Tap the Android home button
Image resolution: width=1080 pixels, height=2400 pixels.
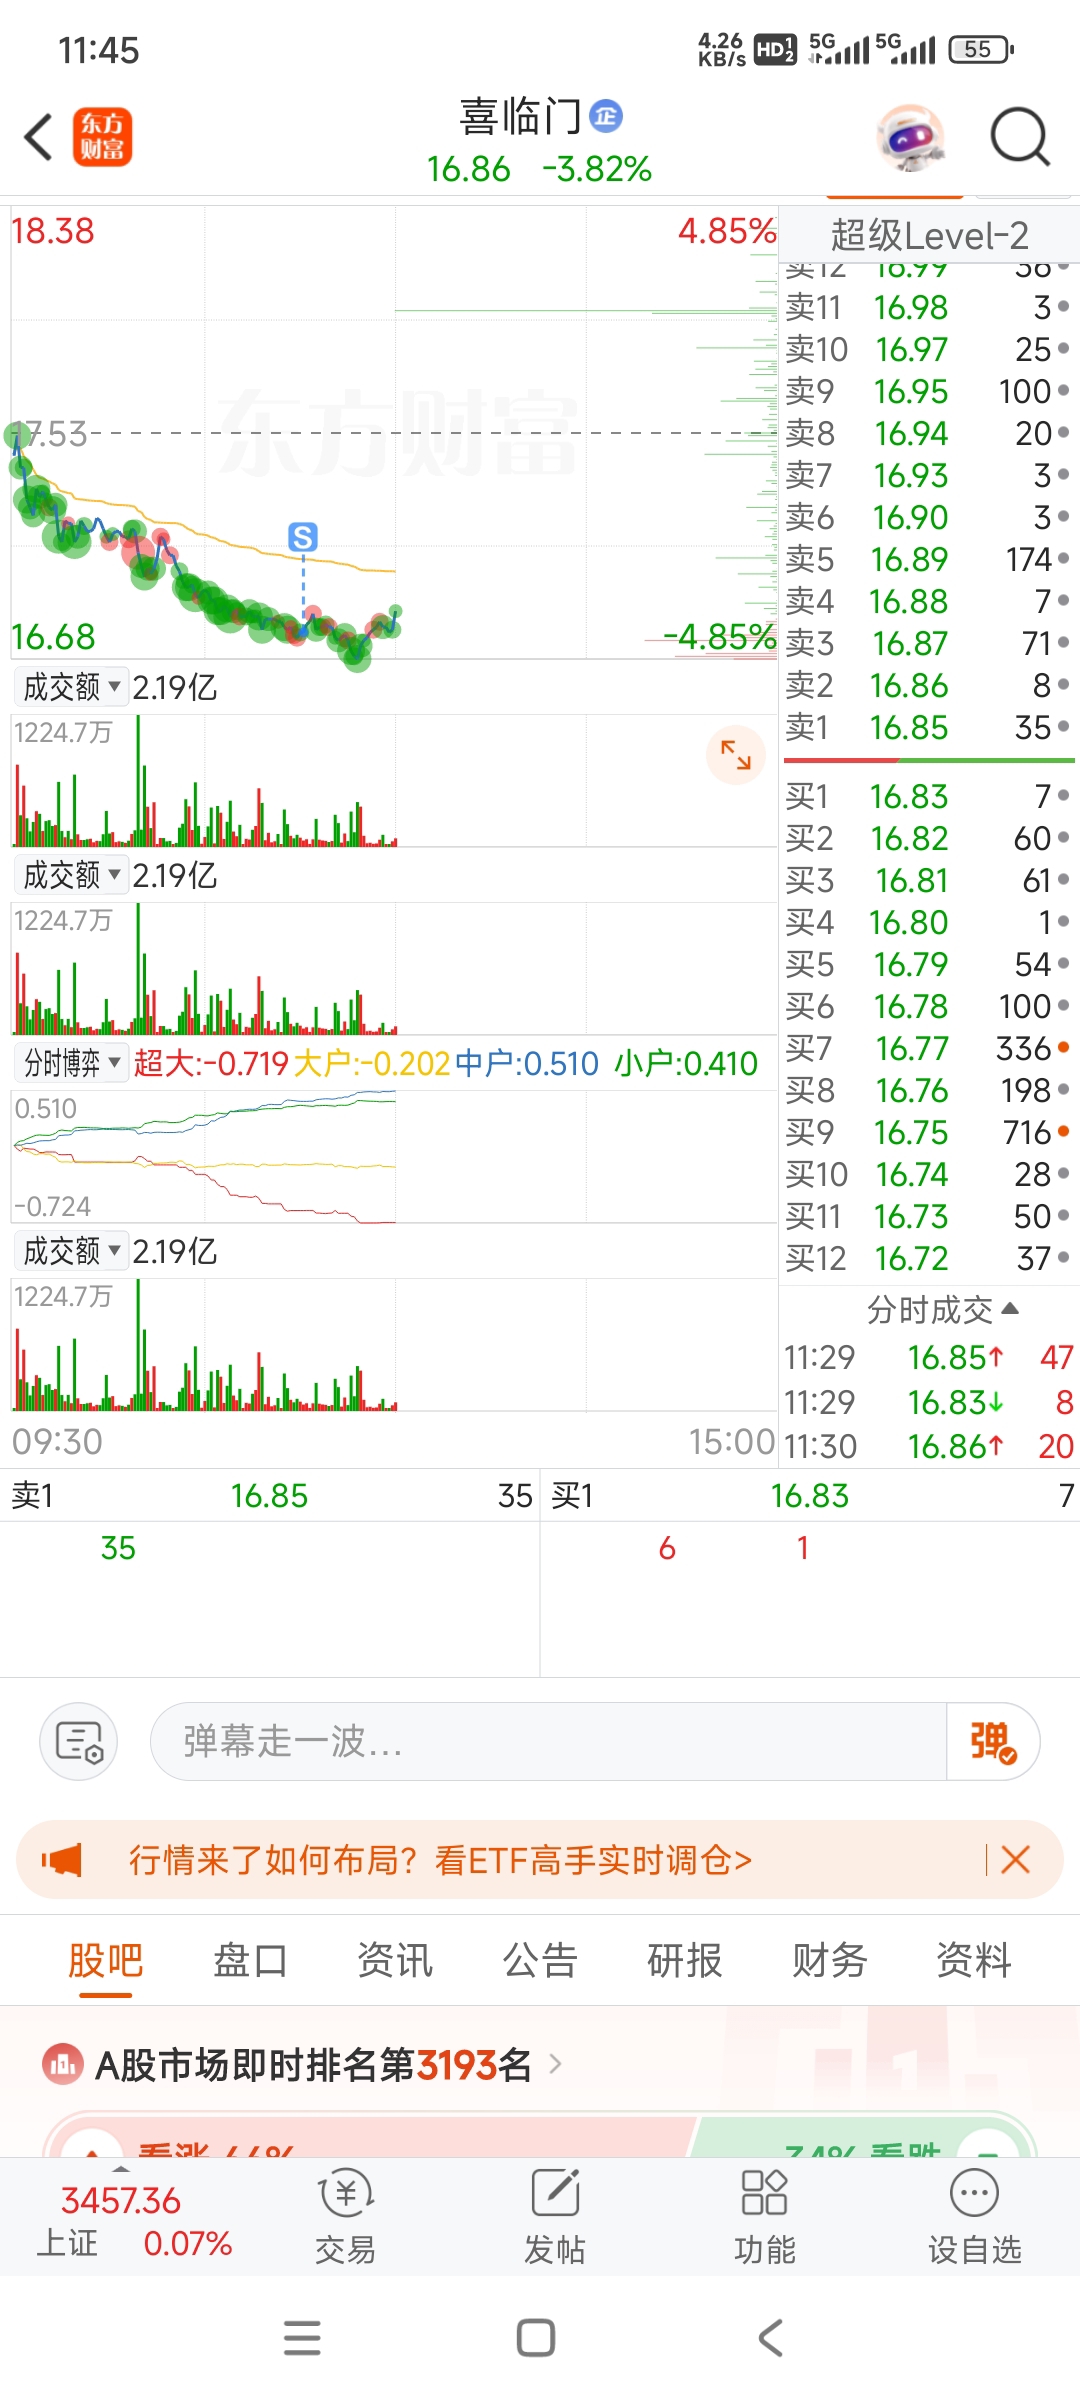coord(536,2338)
